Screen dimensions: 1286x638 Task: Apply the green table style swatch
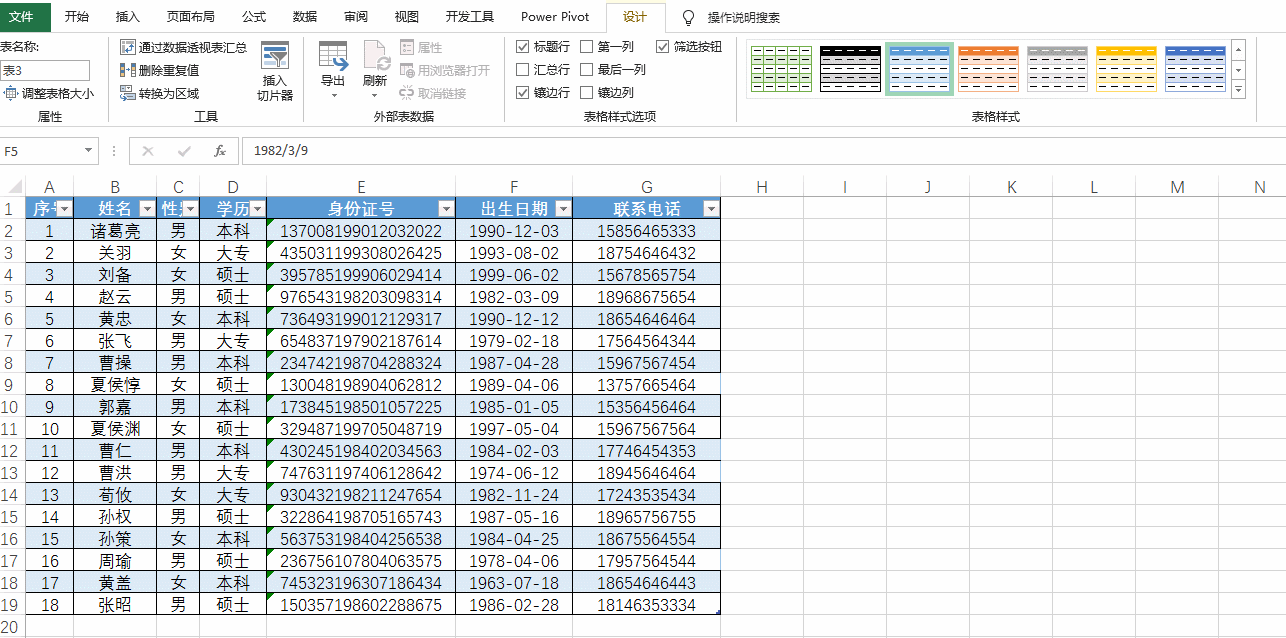(x=781, y=69)
